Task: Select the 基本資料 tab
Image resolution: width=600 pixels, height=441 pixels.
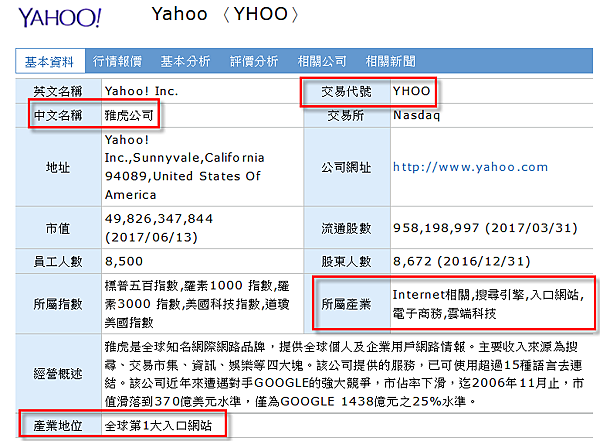Action: point(50,61)
